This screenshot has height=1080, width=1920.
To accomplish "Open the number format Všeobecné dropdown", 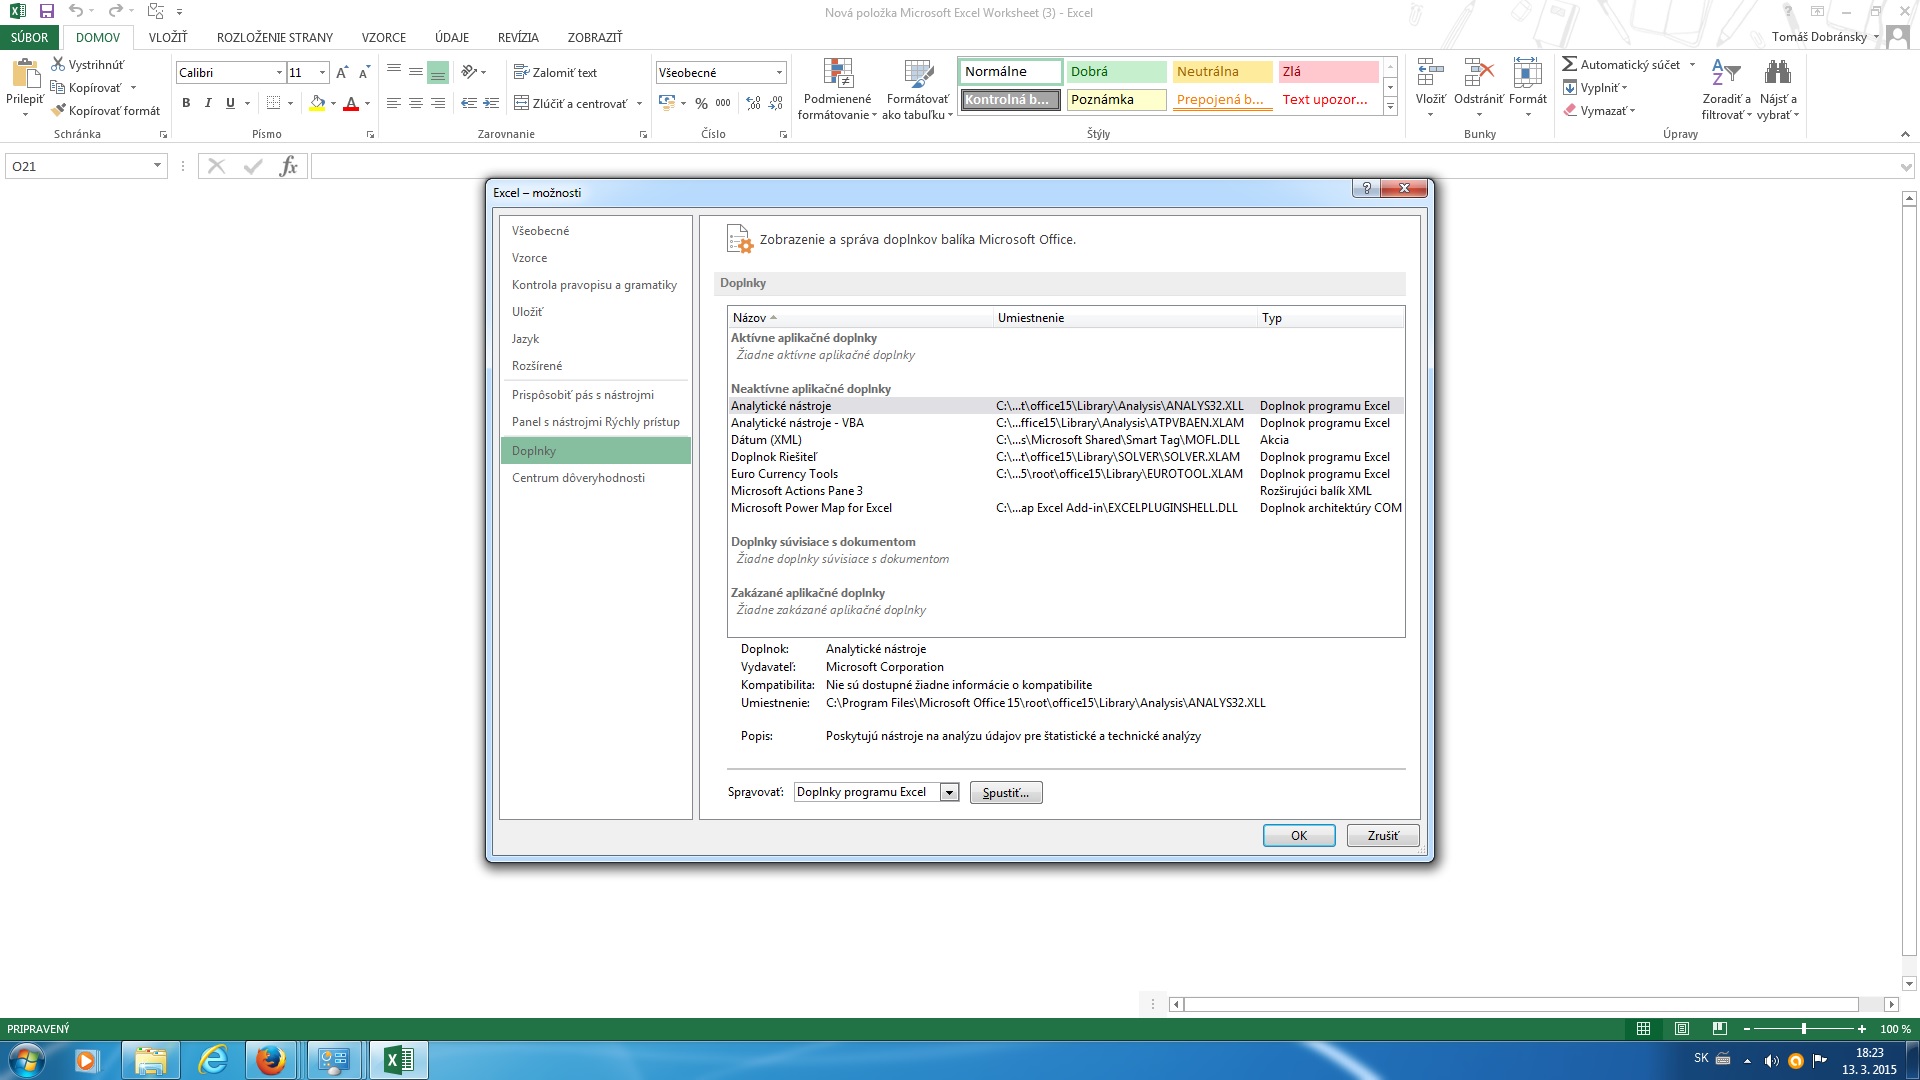I will point(779,72).
